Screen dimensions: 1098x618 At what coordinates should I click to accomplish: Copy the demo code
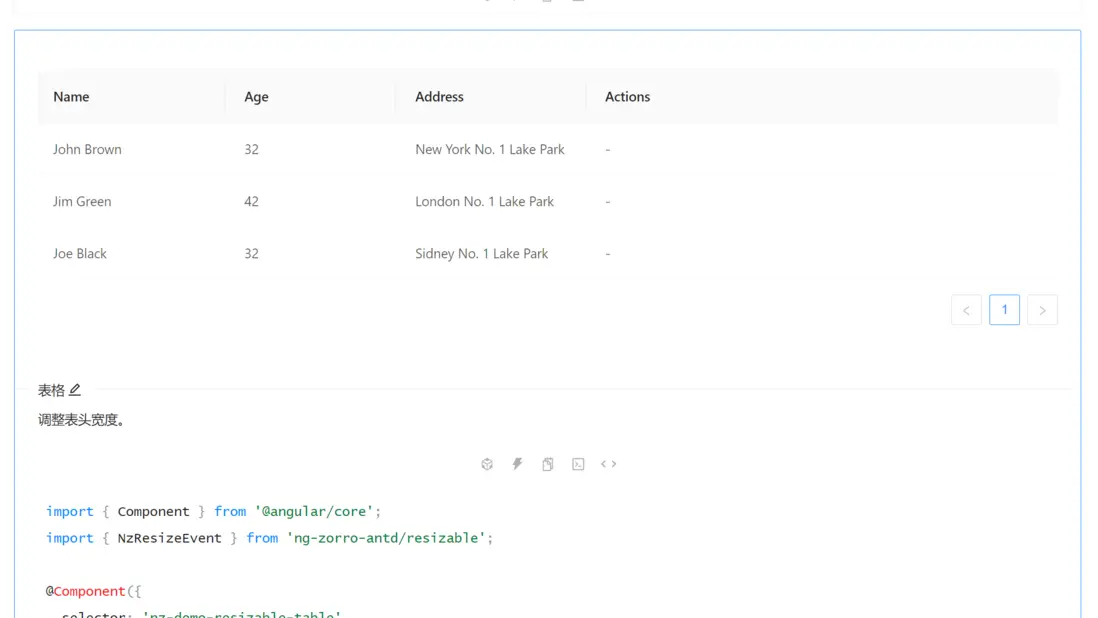tap(548, 464)
